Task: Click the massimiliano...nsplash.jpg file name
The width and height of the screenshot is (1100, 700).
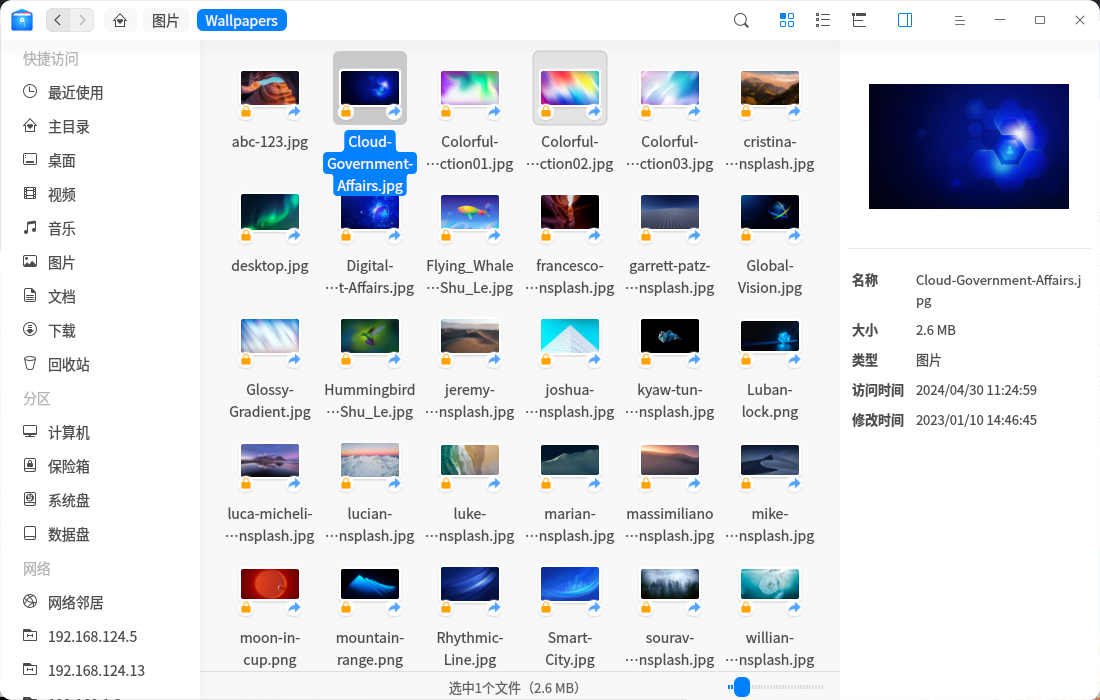Action: pyautogui.click(x=670, y=525)
